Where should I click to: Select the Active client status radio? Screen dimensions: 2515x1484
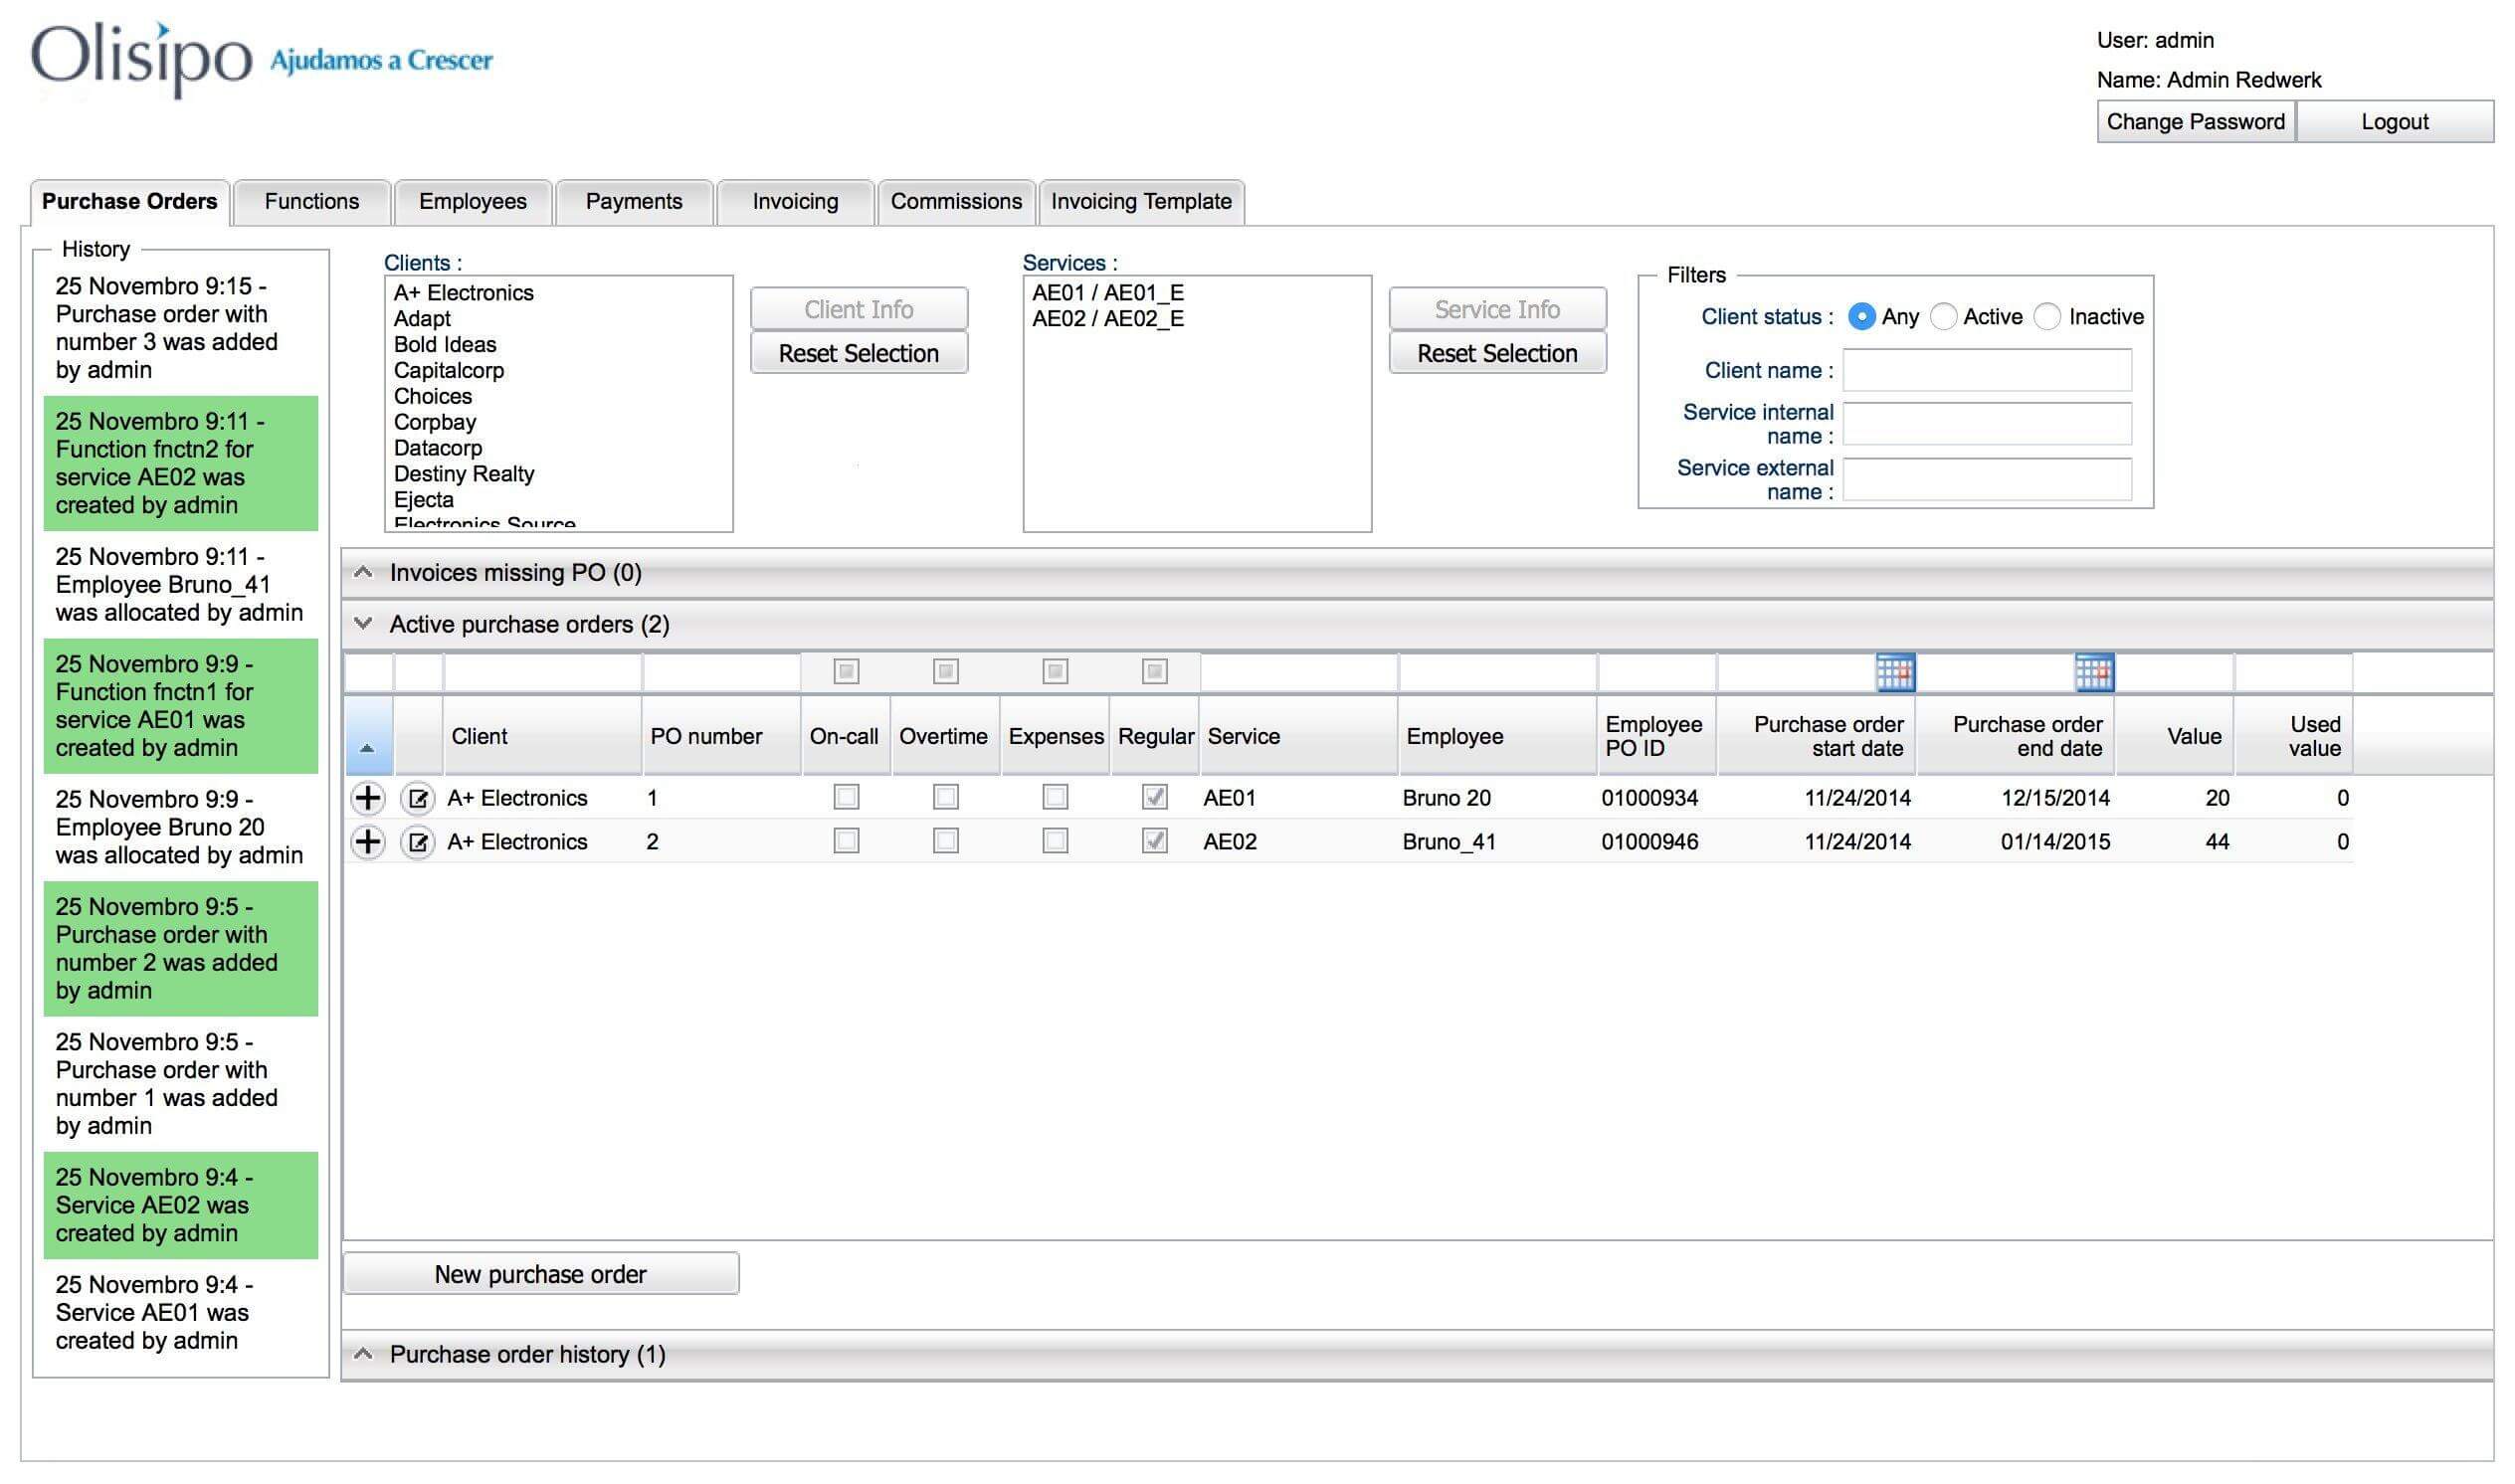(x=1943, y=317)
